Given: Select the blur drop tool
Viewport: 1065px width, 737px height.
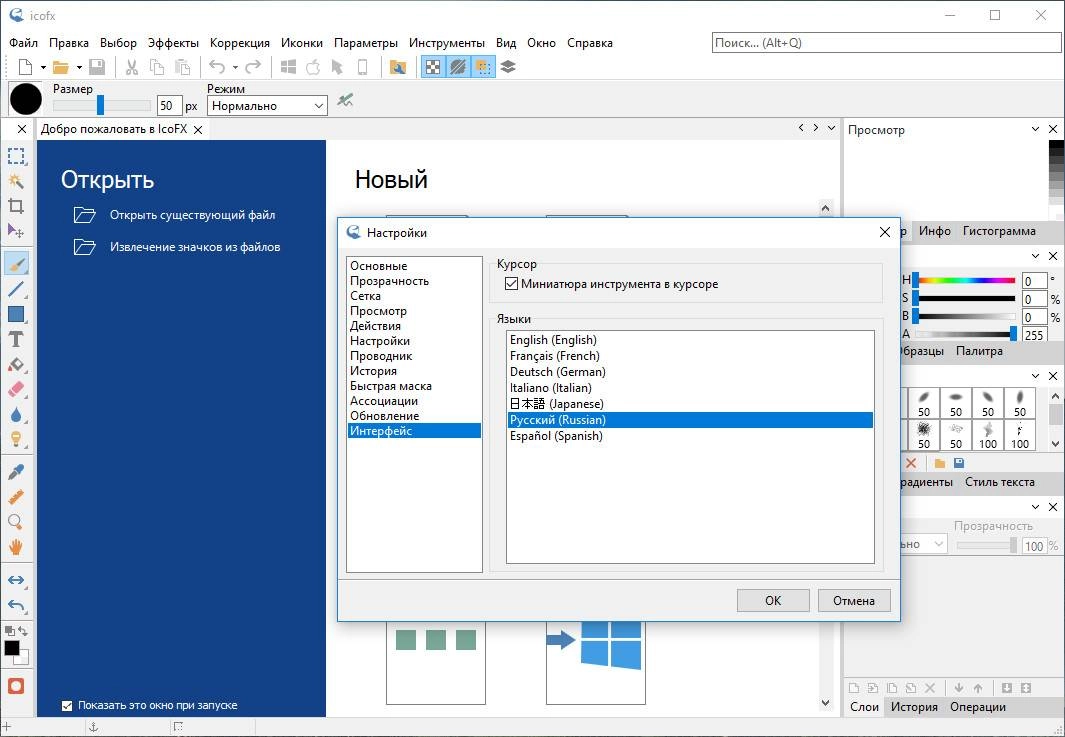Looking at the screenshot, I should click(x=16, y=414).
